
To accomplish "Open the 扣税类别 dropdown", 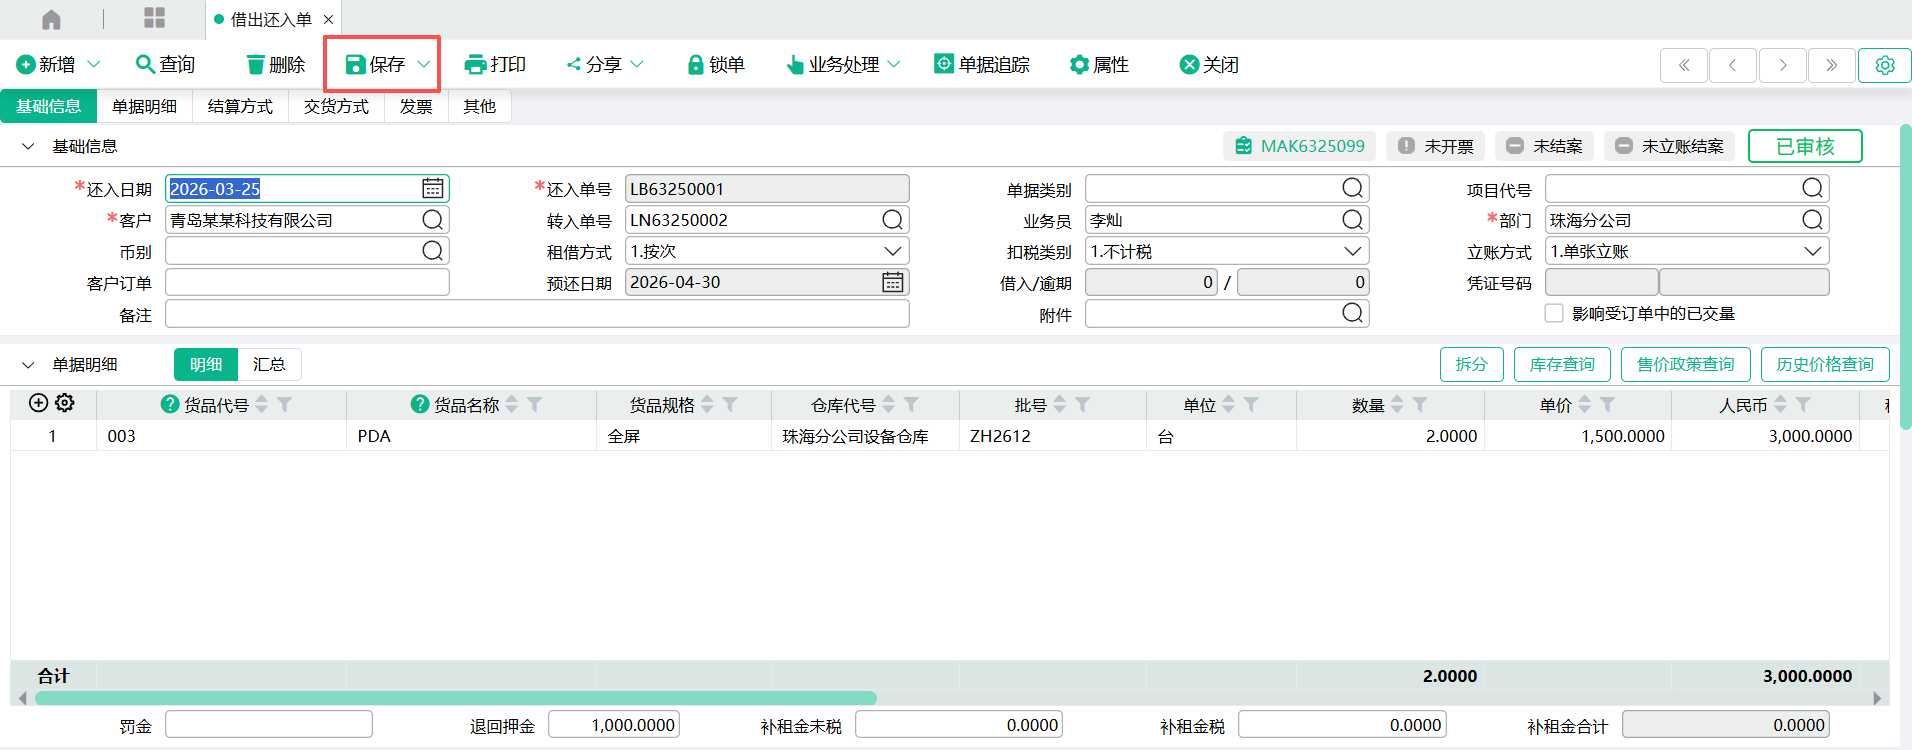I will pyautogui.click(x=1352, y=251).
